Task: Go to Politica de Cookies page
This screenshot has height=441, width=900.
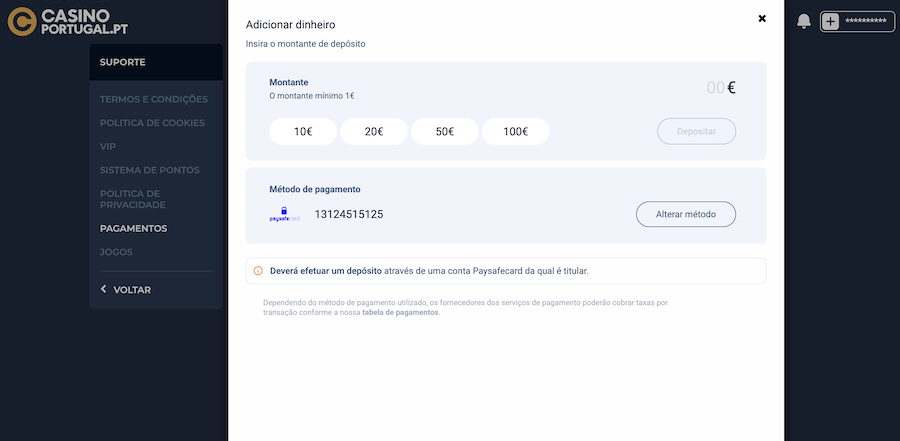Action: [152, 123]
